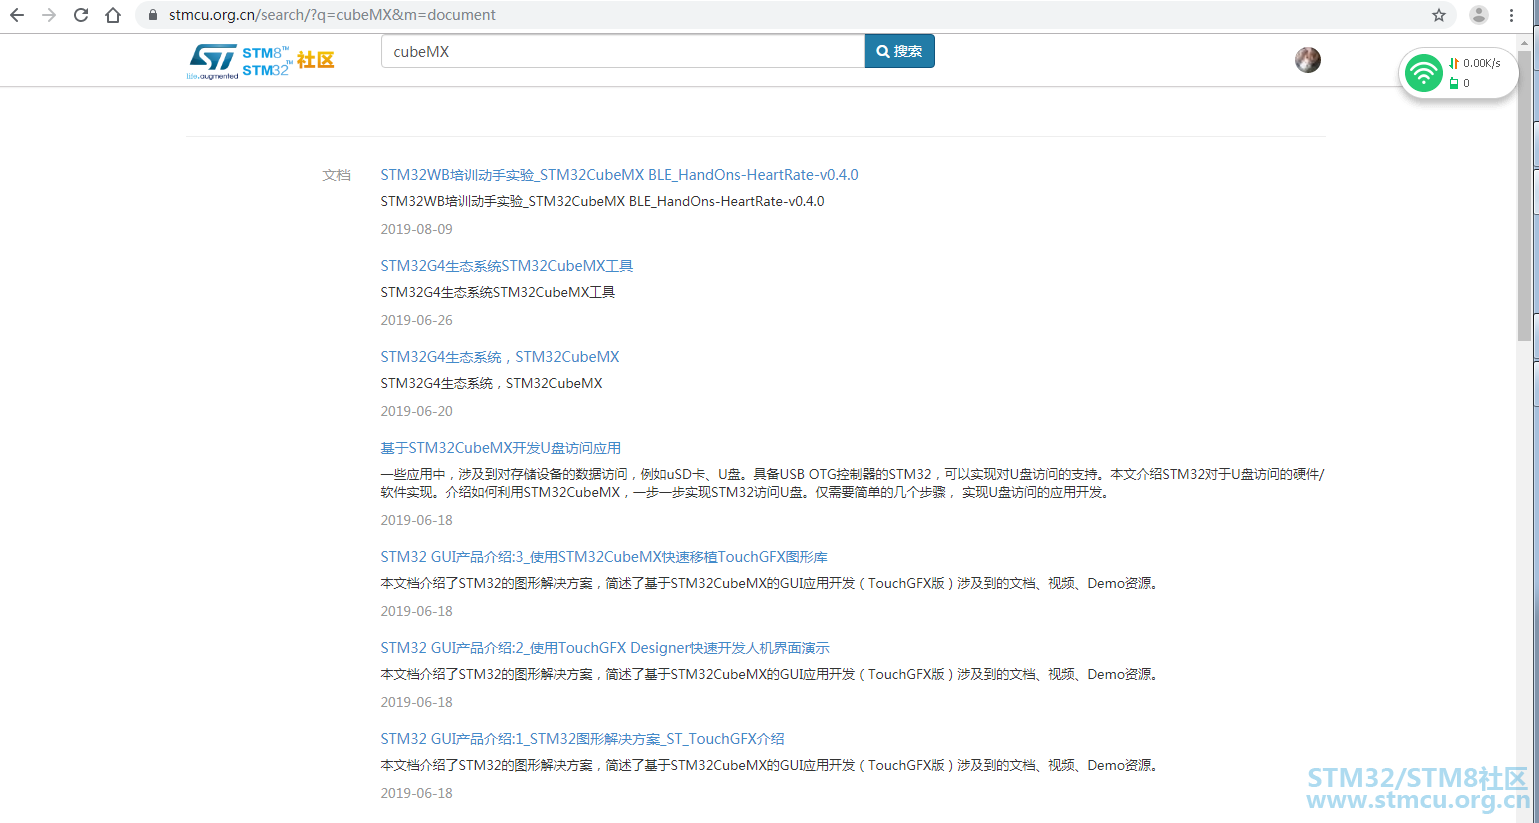Bookmark this page with the star icon

click(1439, 15)
